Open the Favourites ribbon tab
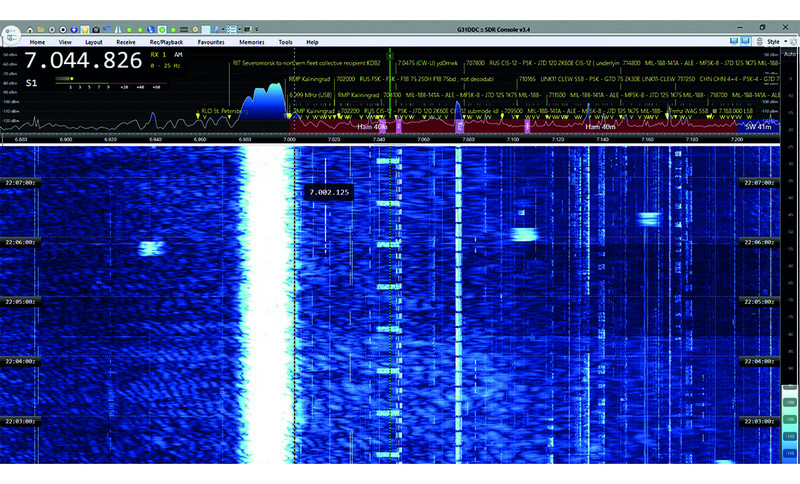800x484 pixels. click(211, 43)
